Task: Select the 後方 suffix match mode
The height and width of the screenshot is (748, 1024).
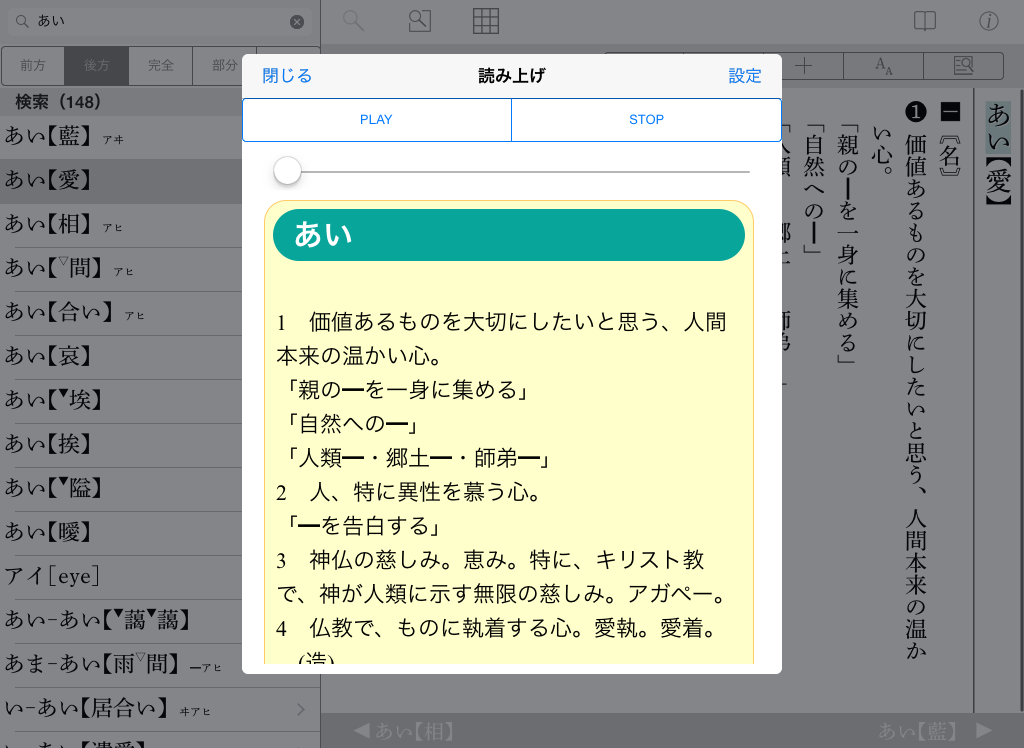Action: coord(97,66)
